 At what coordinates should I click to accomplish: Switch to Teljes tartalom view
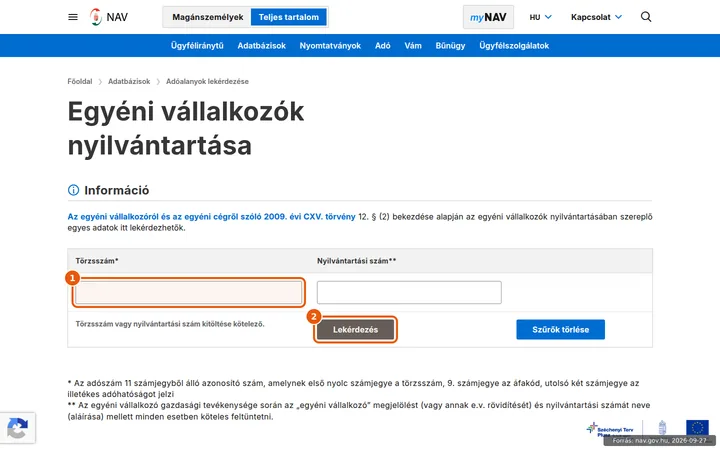[x=288, y=17]
